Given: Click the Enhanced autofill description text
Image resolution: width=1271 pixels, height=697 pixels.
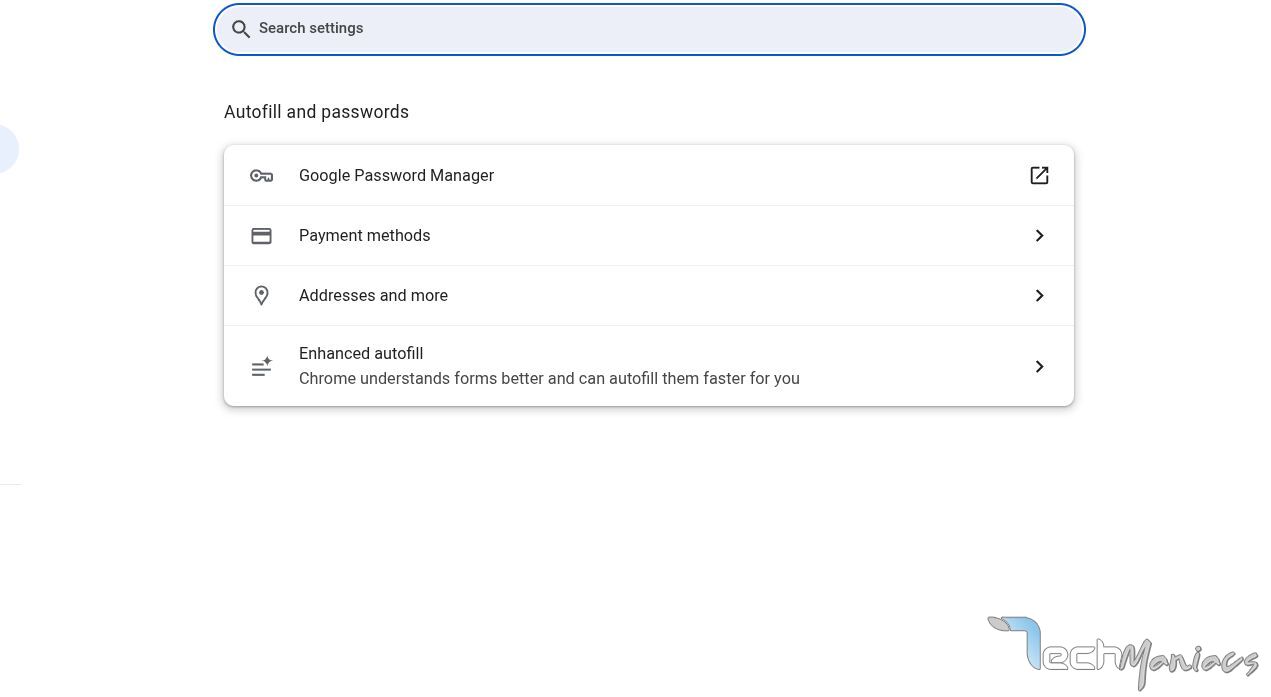Looking at the screenshot, I should tap(549, 379).
